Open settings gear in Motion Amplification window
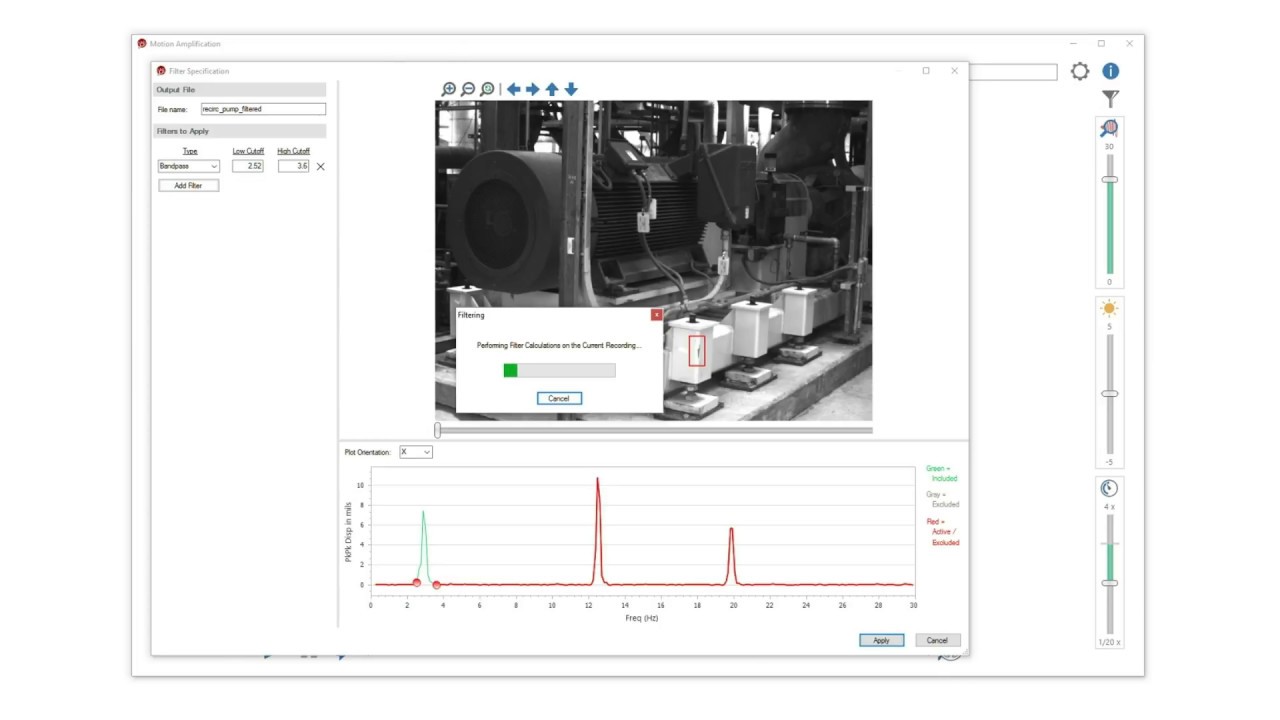1280x720 pixels. pyautogui.click(x=1080, y=71)
